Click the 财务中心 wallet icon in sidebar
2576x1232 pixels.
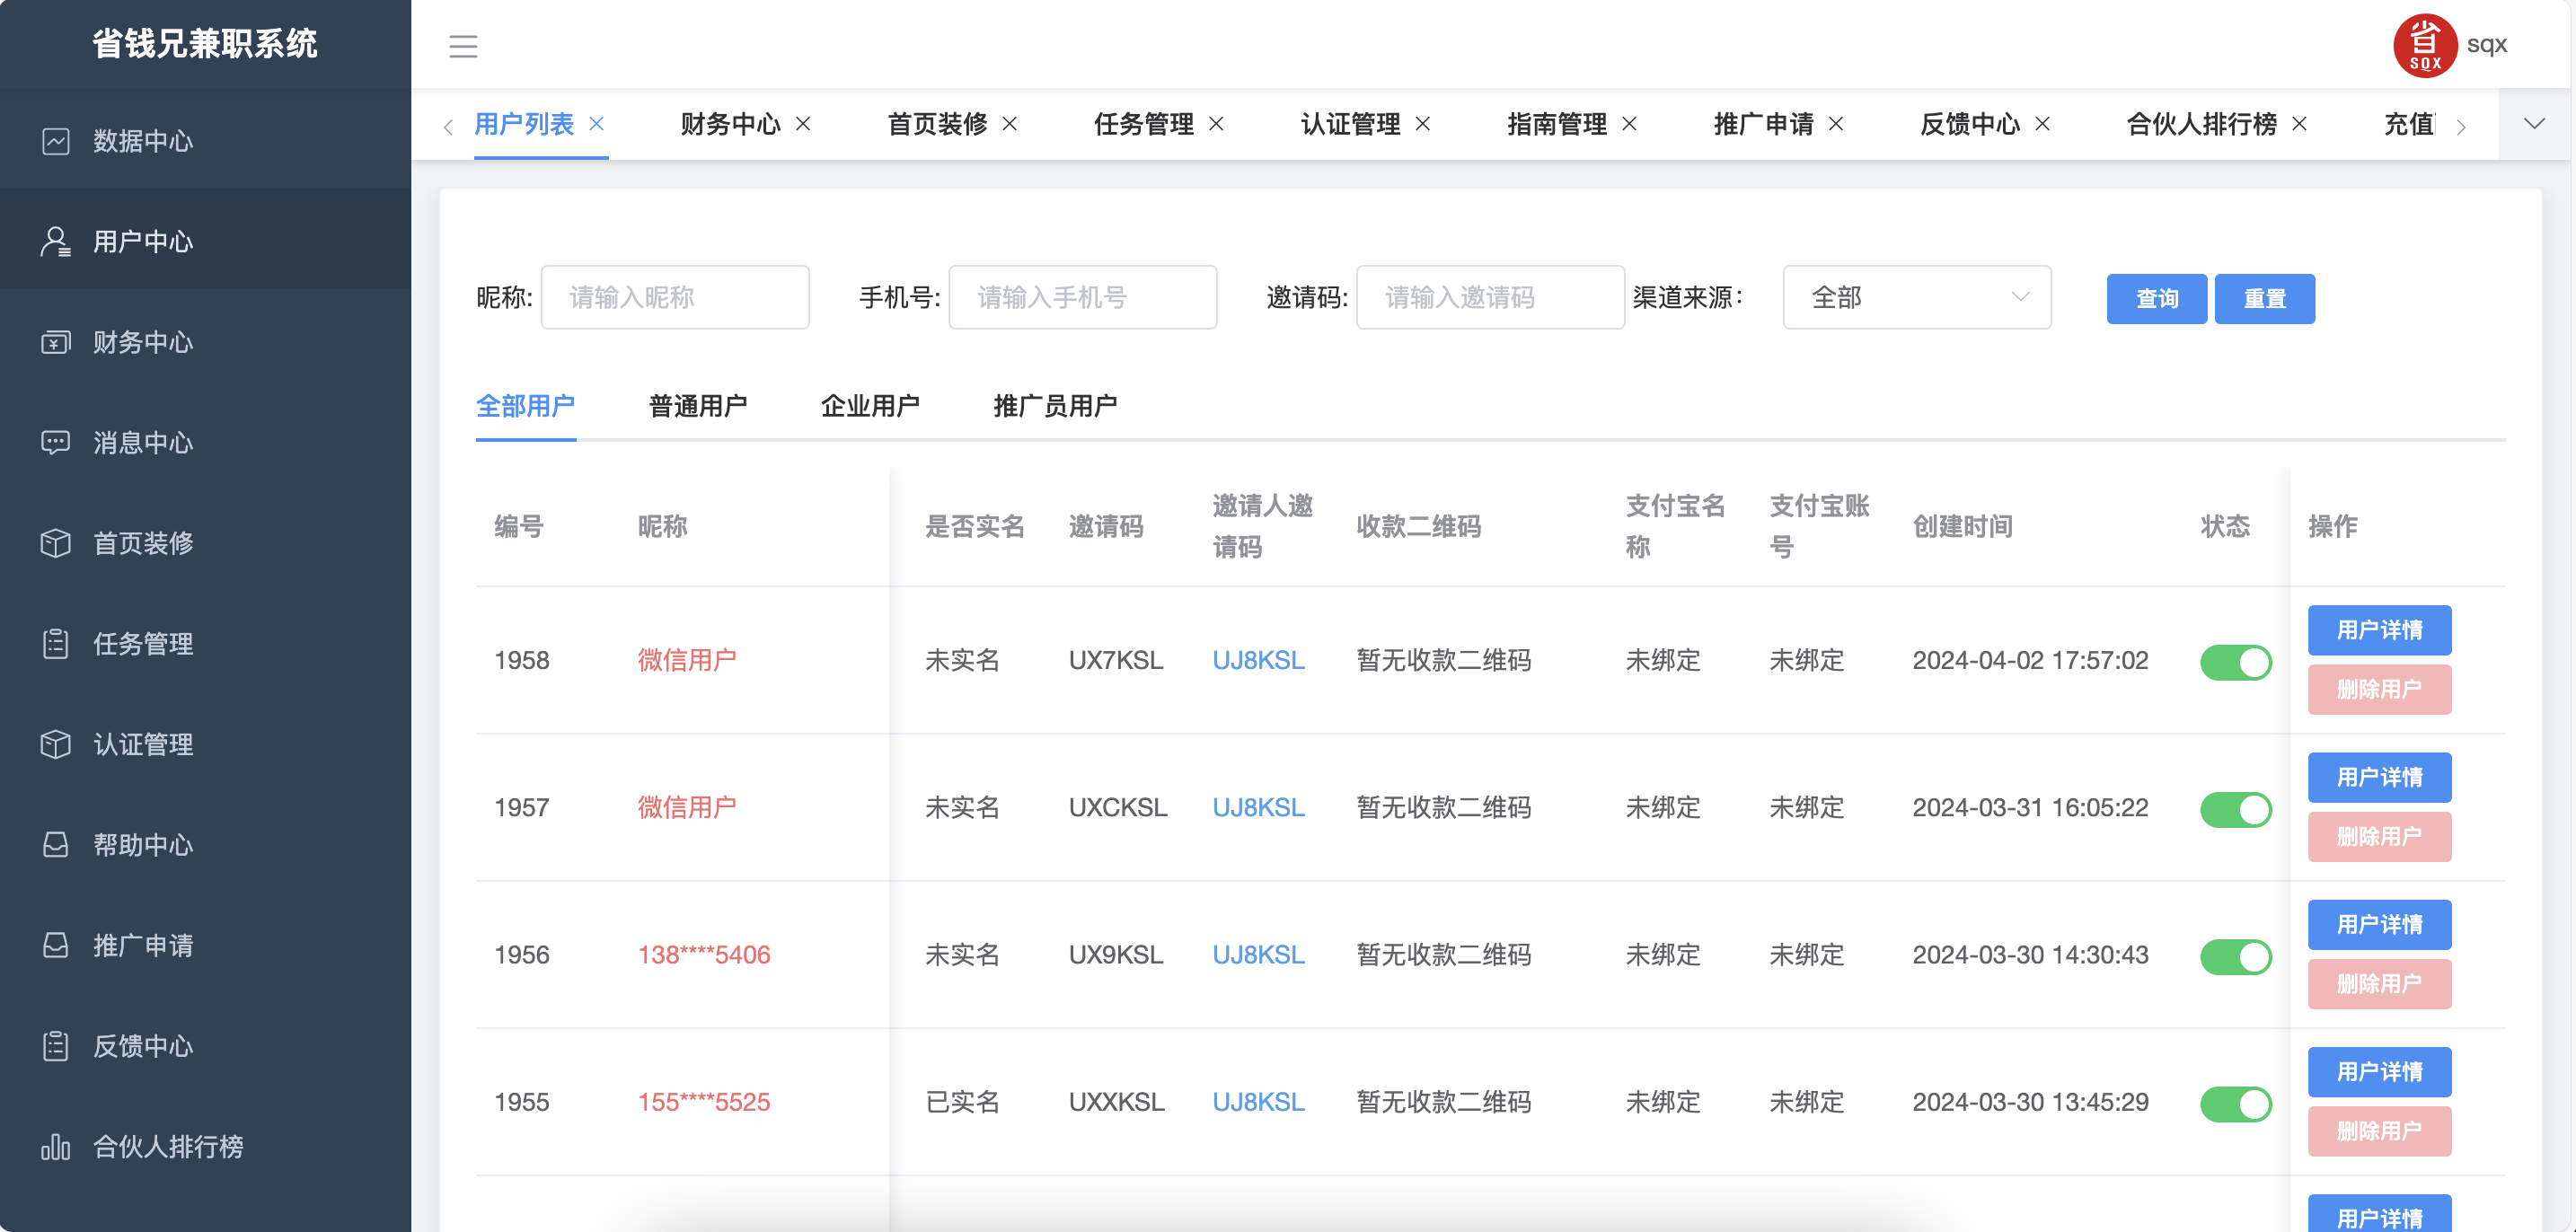point(56,342)
